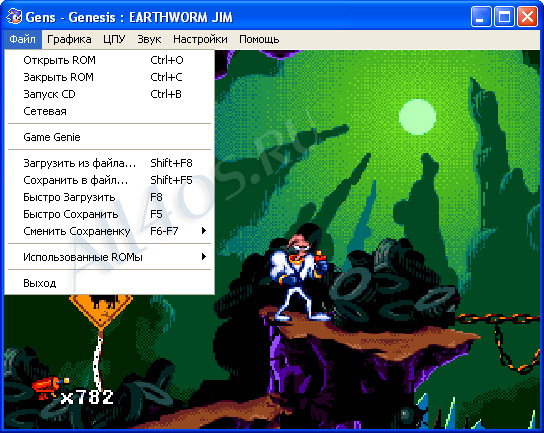Choose Выход to exit Gens
Screen dimensions: 544x433
coord(109,283)
